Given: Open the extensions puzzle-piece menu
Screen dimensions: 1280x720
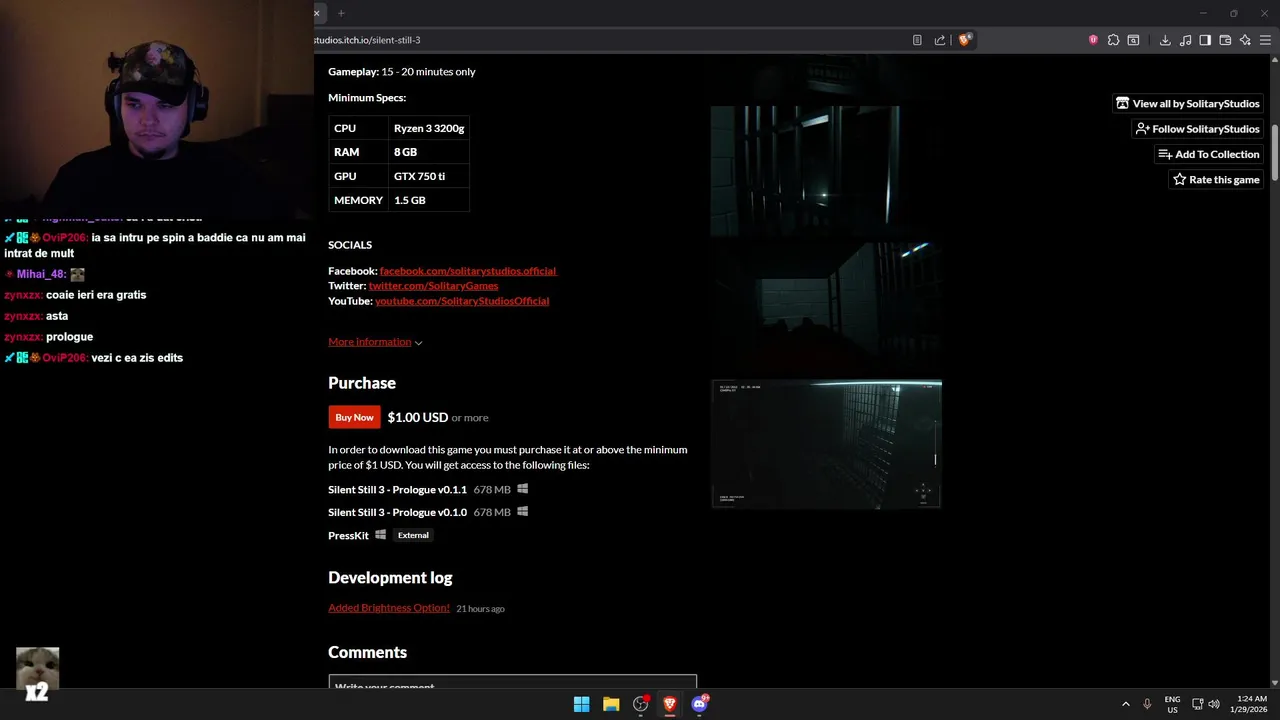Looking at the screenshot, I should point(1113,40).
